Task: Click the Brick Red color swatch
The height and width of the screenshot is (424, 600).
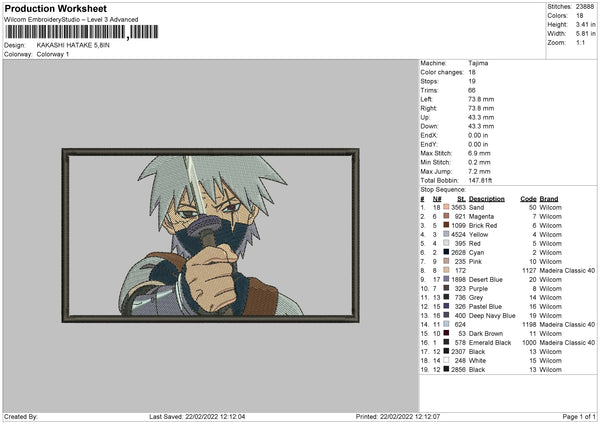Action: 446,225
